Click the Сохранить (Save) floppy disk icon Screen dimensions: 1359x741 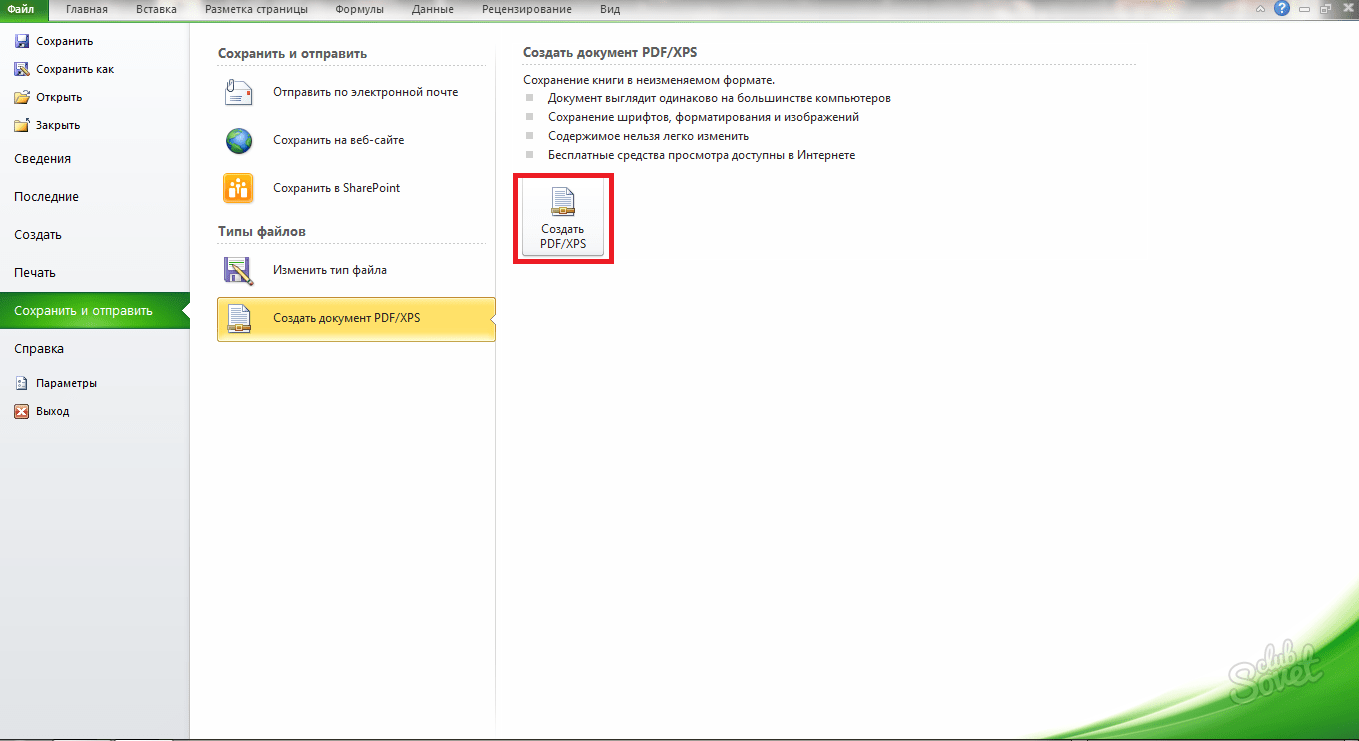click(22, 41)
